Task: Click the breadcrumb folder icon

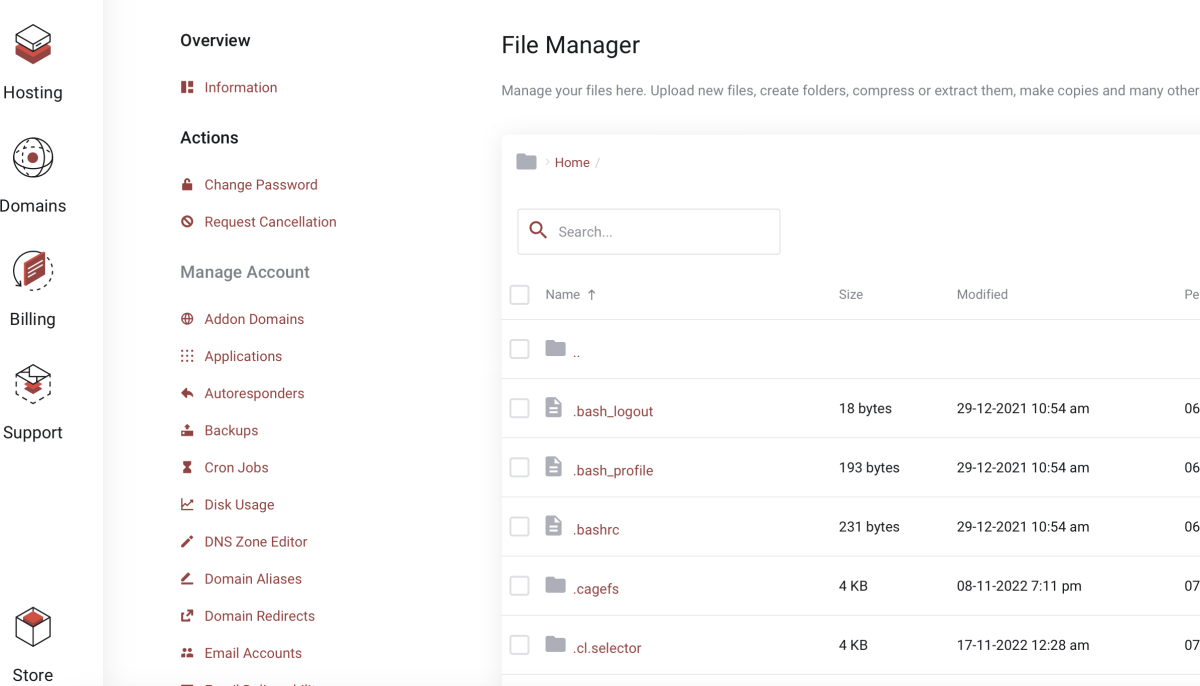Action: tap(526, 162)
